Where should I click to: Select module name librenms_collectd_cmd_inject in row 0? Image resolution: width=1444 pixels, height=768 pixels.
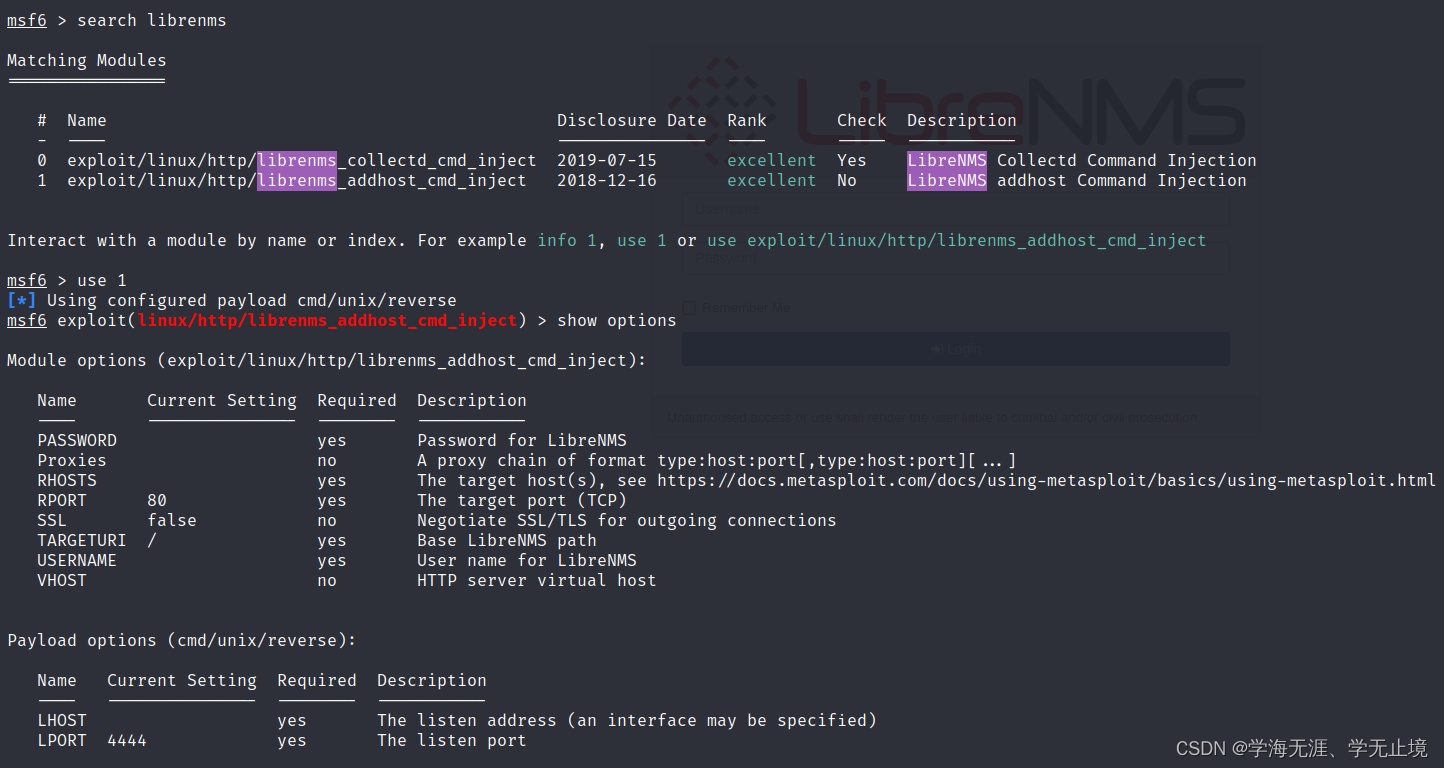(x=302, y=161)
